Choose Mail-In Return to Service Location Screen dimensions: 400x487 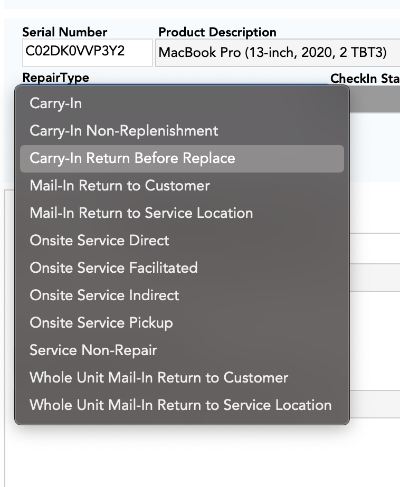(x=182, y=213)
